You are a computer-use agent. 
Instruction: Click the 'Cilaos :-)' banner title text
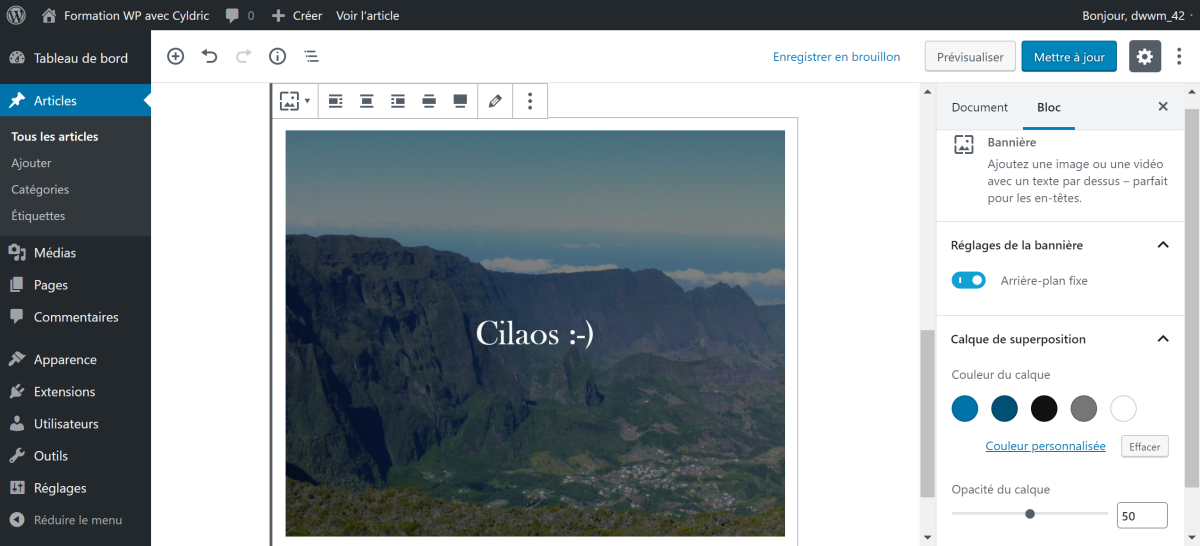[x=535, y=333]
